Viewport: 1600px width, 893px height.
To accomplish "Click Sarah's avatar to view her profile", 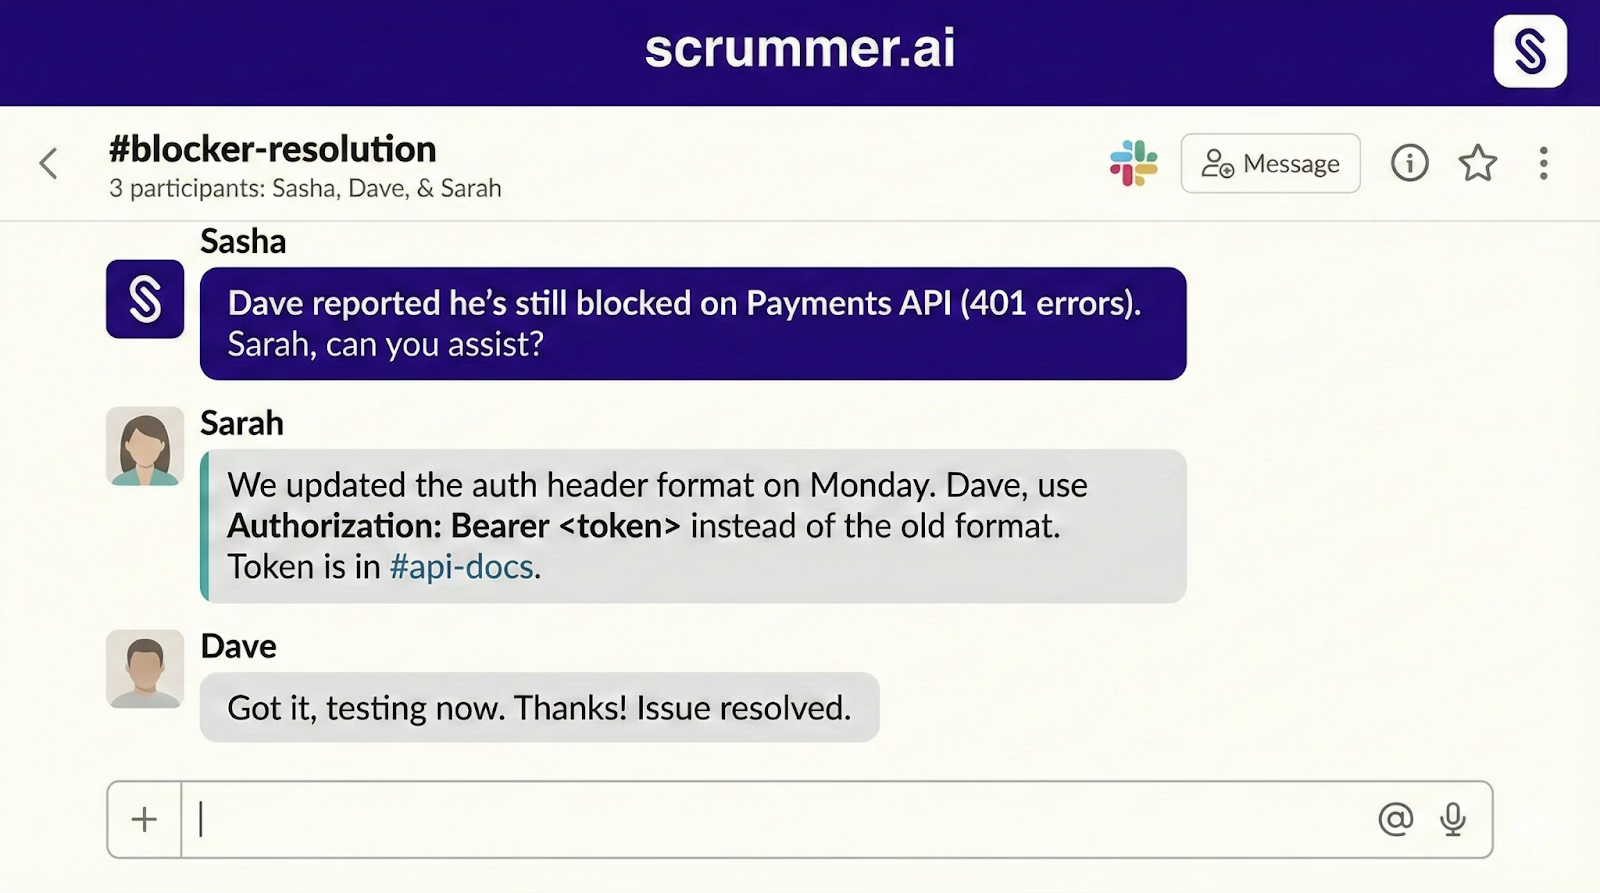I will coord(144,447).
